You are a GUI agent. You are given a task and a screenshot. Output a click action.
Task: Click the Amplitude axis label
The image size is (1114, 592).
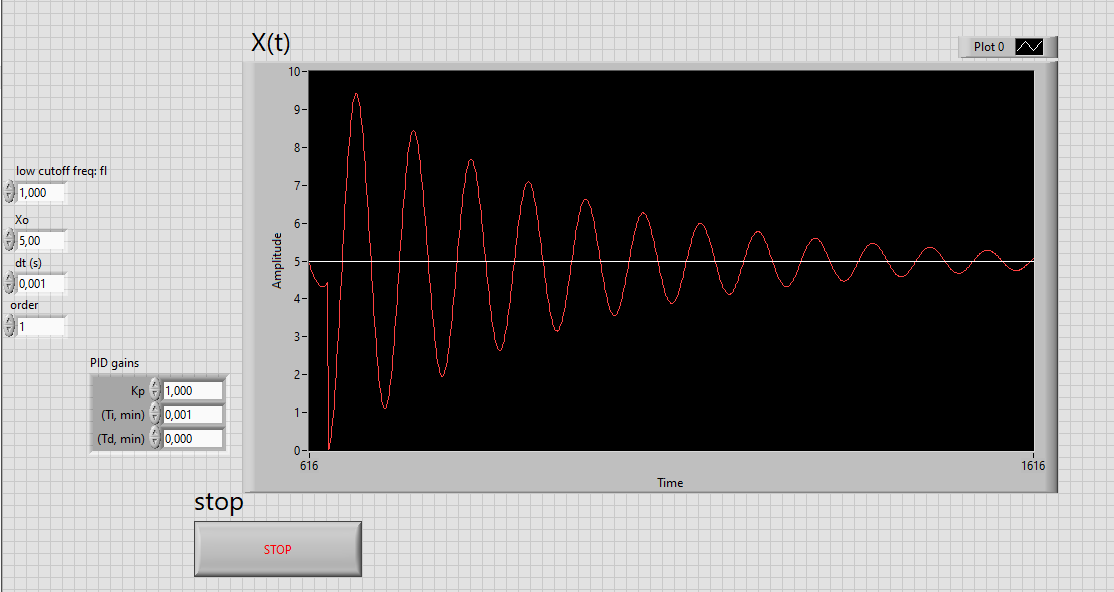(x=277, y=260)
